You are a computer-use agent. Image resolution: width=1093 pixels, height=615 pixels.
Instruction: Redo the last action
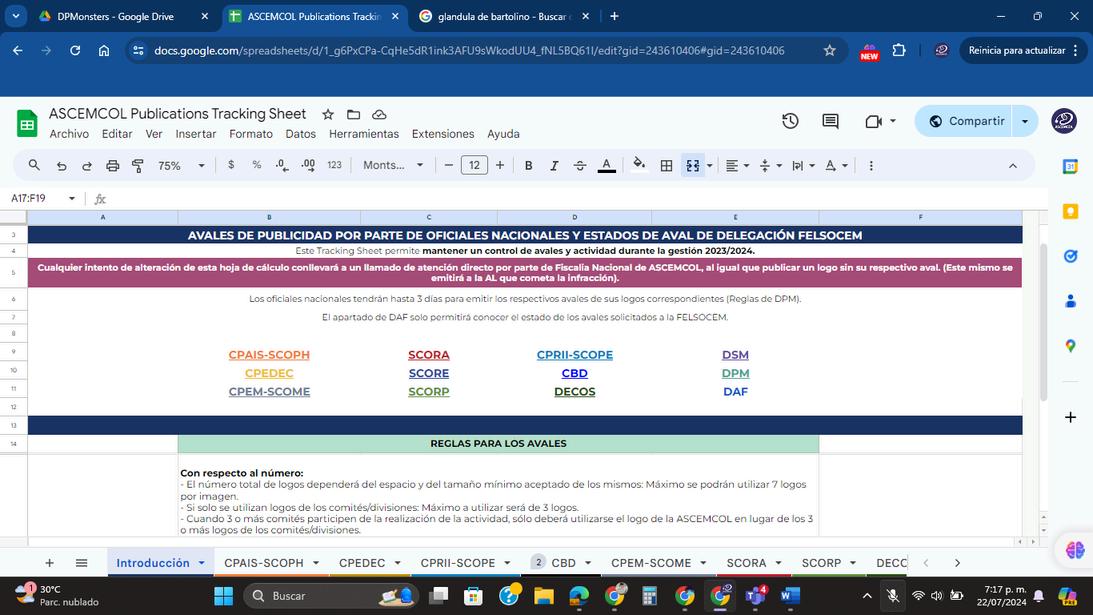click(86, 165)
